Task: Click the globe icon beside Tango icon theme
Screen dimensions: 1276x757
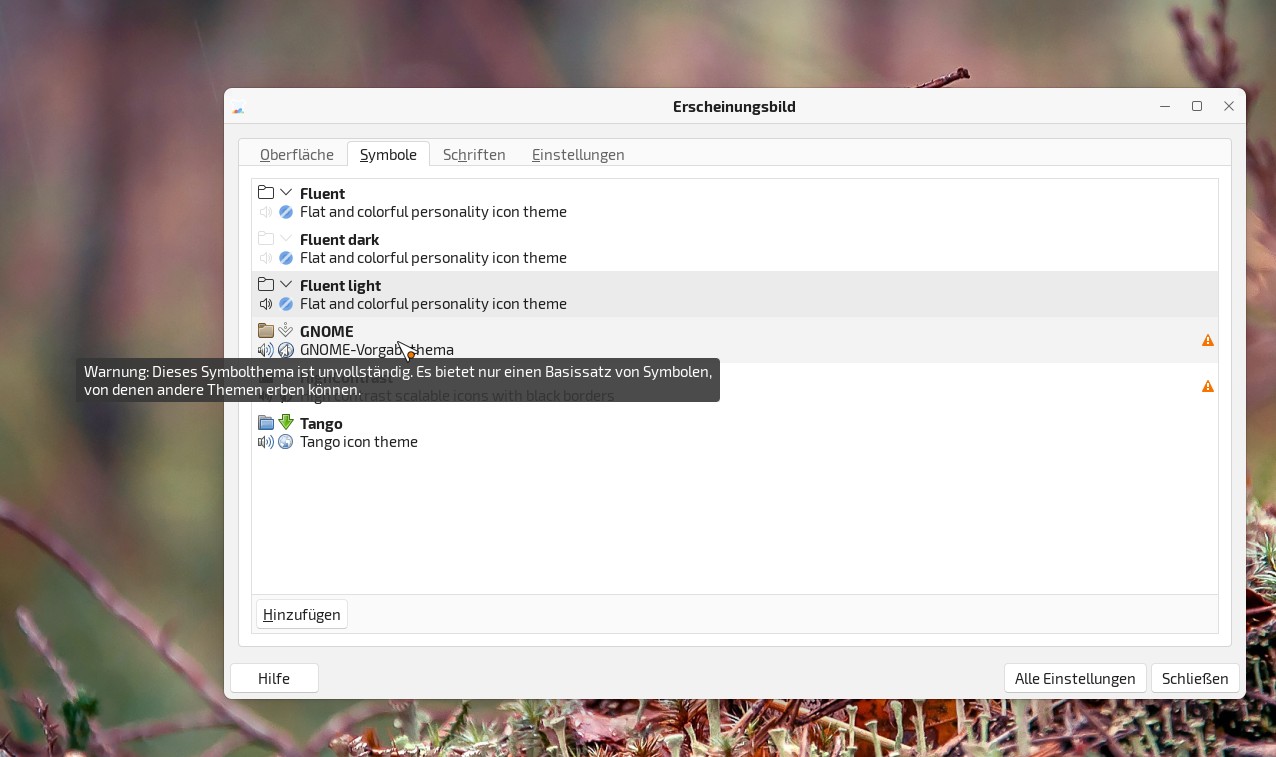Action: [x=286, y=442]
